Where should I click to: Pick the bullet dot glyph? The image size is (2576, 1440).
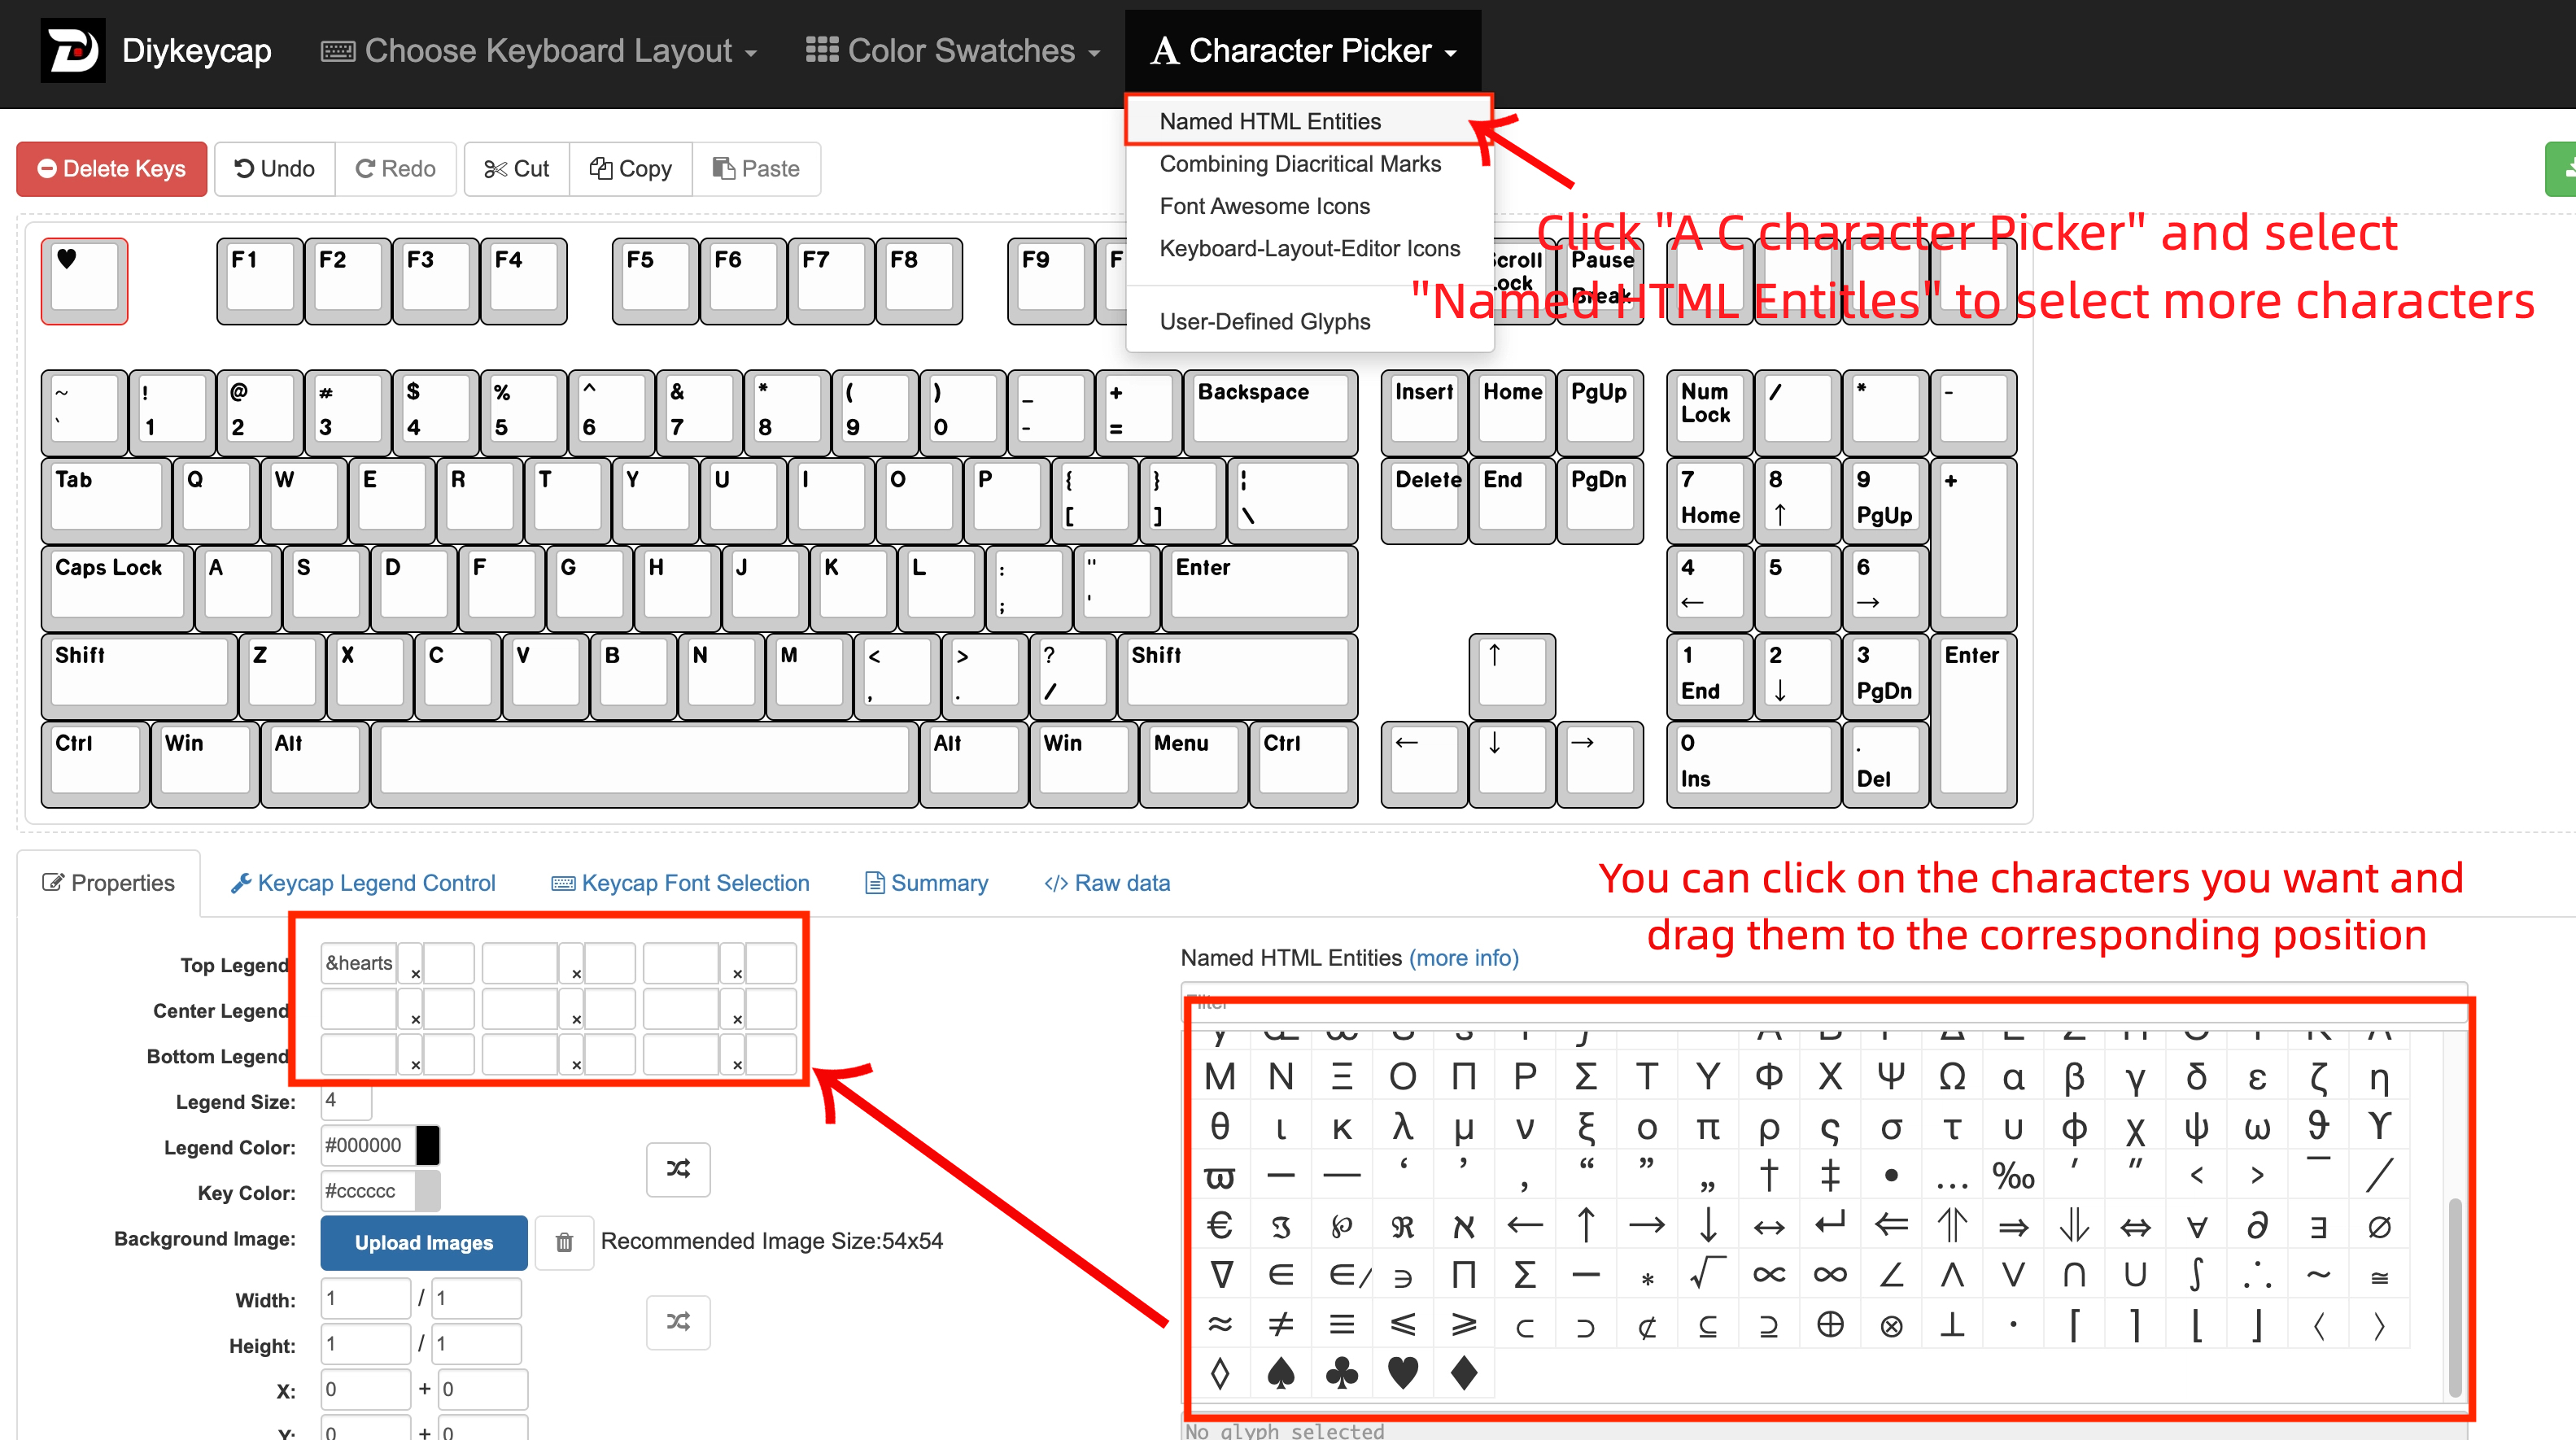1891,1176
